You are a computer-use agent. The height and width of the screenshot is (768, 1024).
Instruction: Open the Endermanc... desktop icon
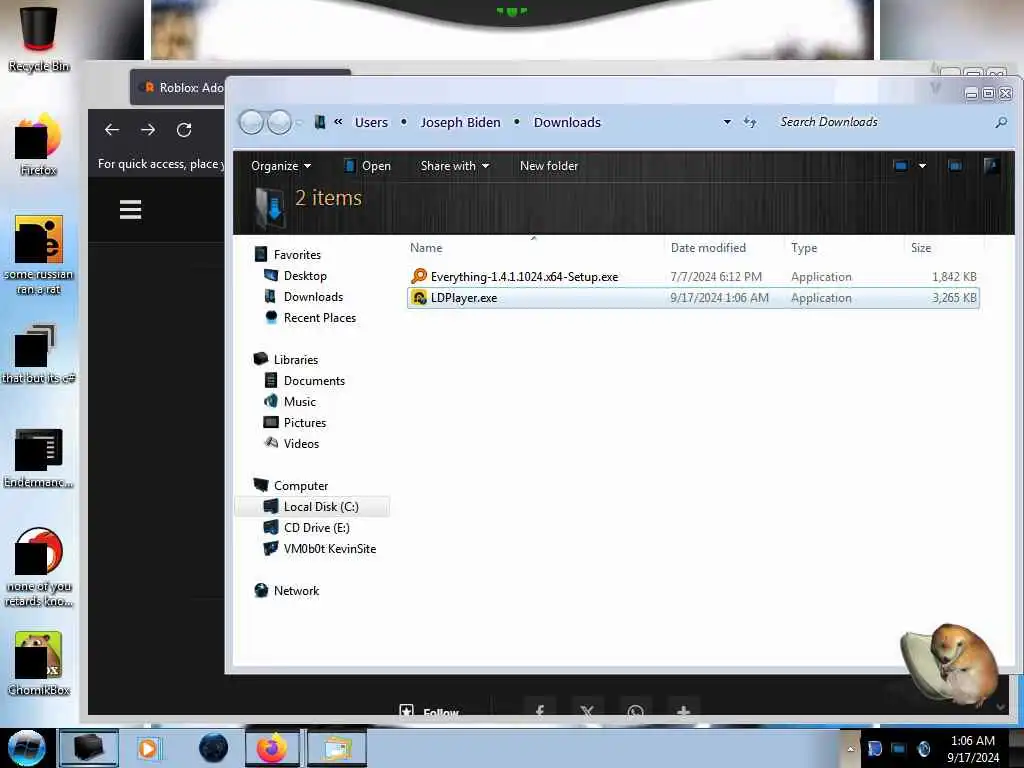tap(39, 458)
